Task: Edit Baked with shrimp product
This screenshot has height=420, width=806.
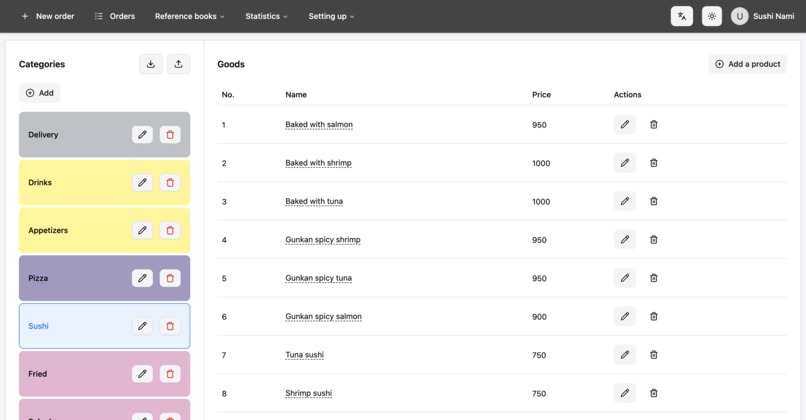Action: [x=625, y=163]
